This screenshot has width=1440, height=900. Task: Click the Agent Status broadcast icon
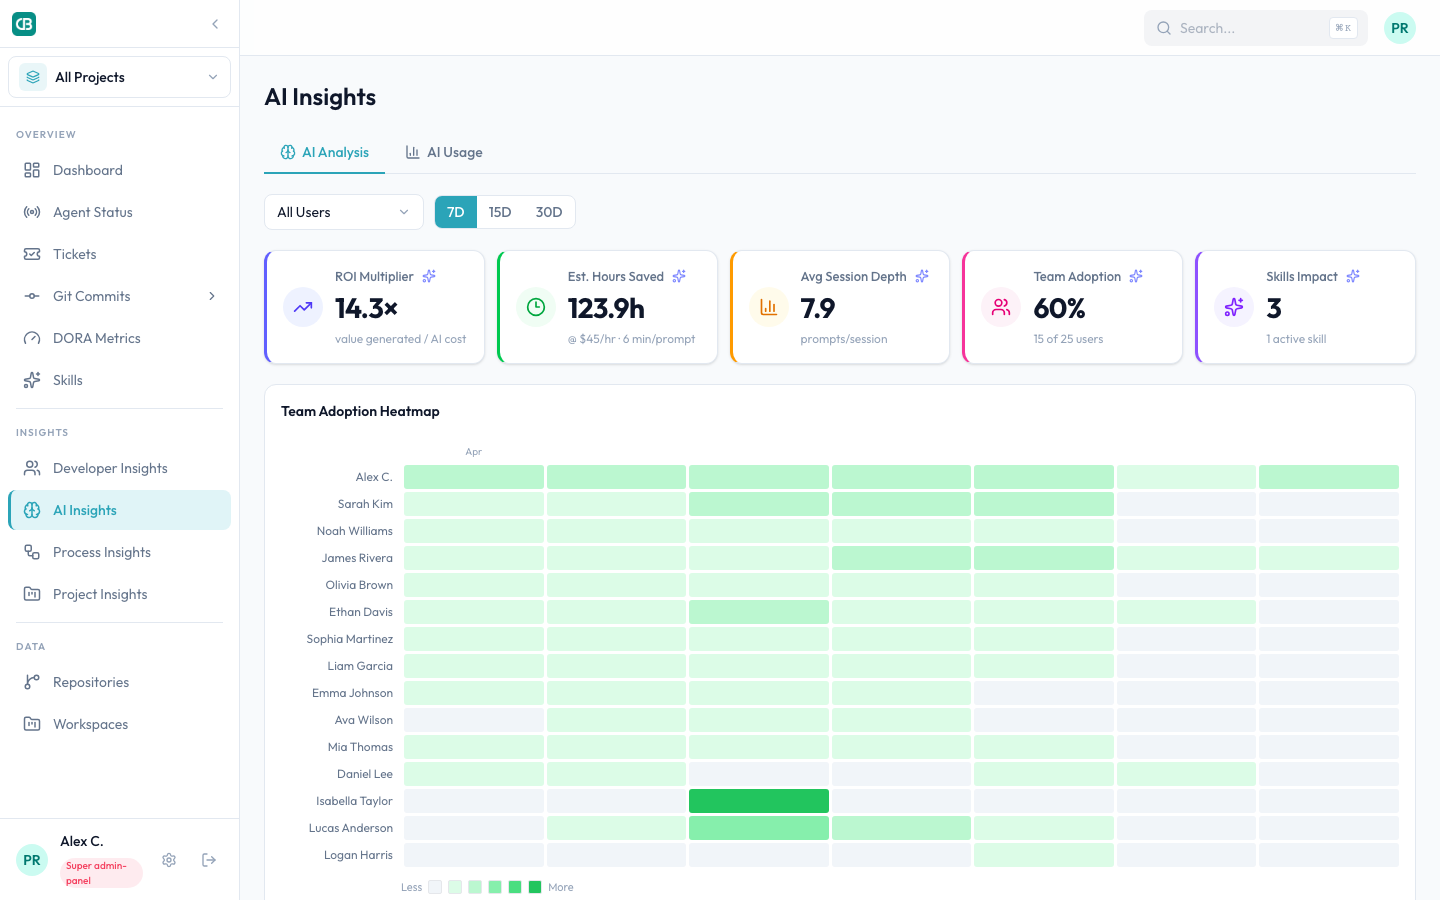(x=32, y=212)
